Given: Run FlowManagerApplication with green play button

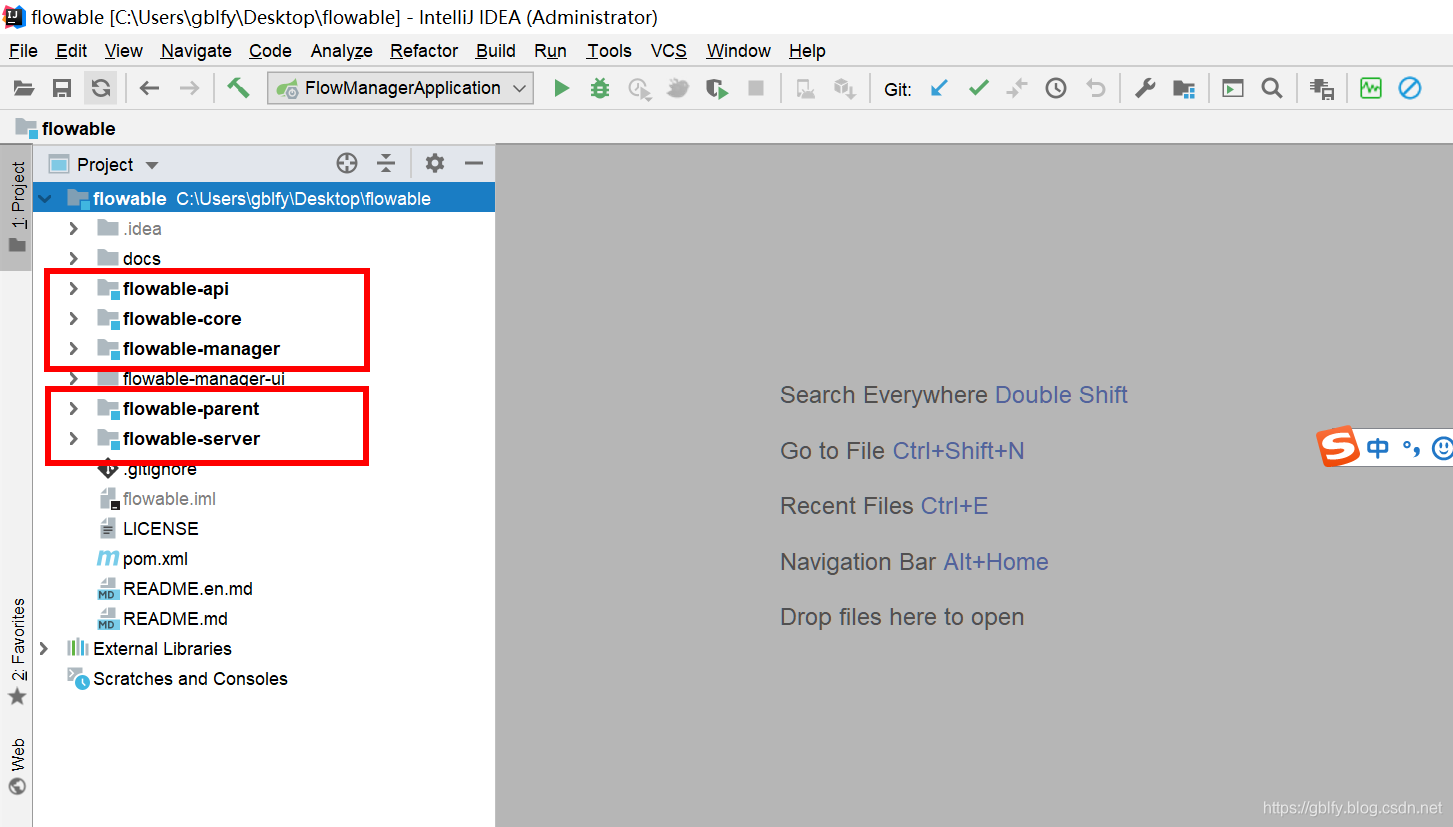Looking at the screenshot, I should pos(562,89).
